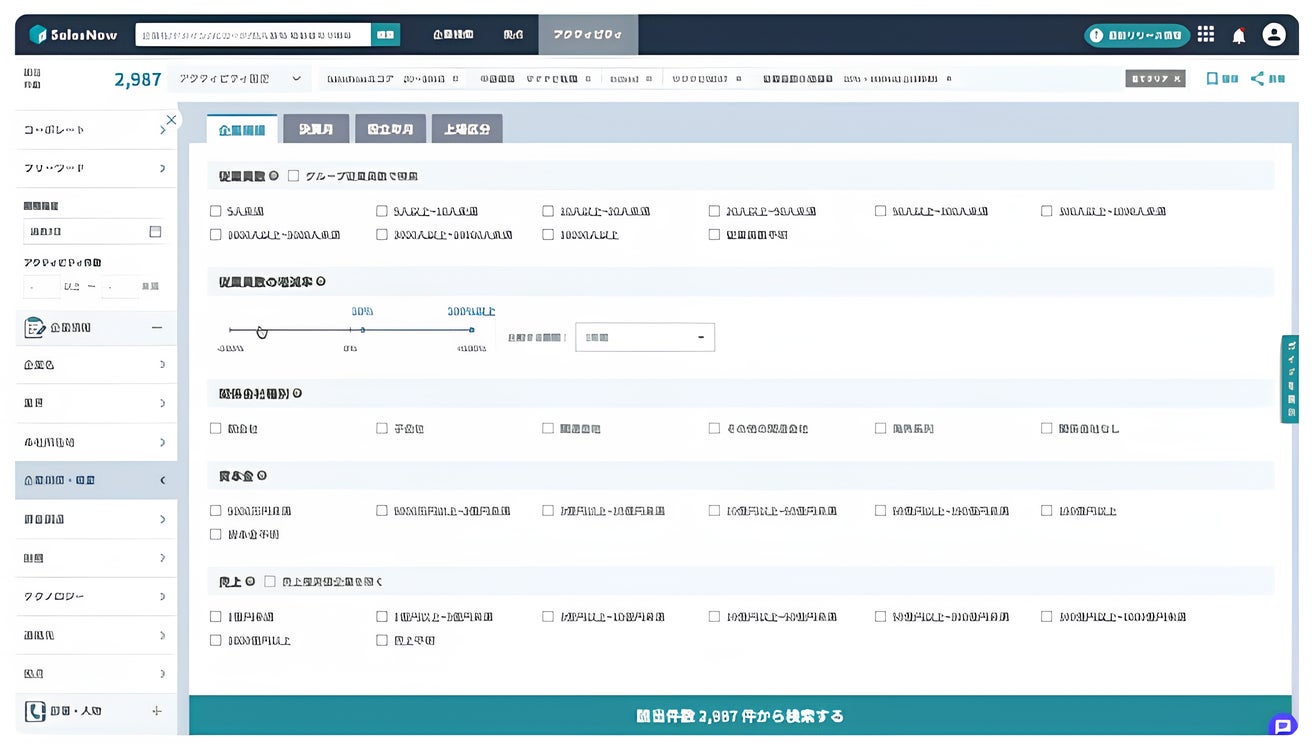The height and width of the screenshot is (744, 1314).
Task: Switch to the 決算月 tab
Action: click(x=316, y=129)
